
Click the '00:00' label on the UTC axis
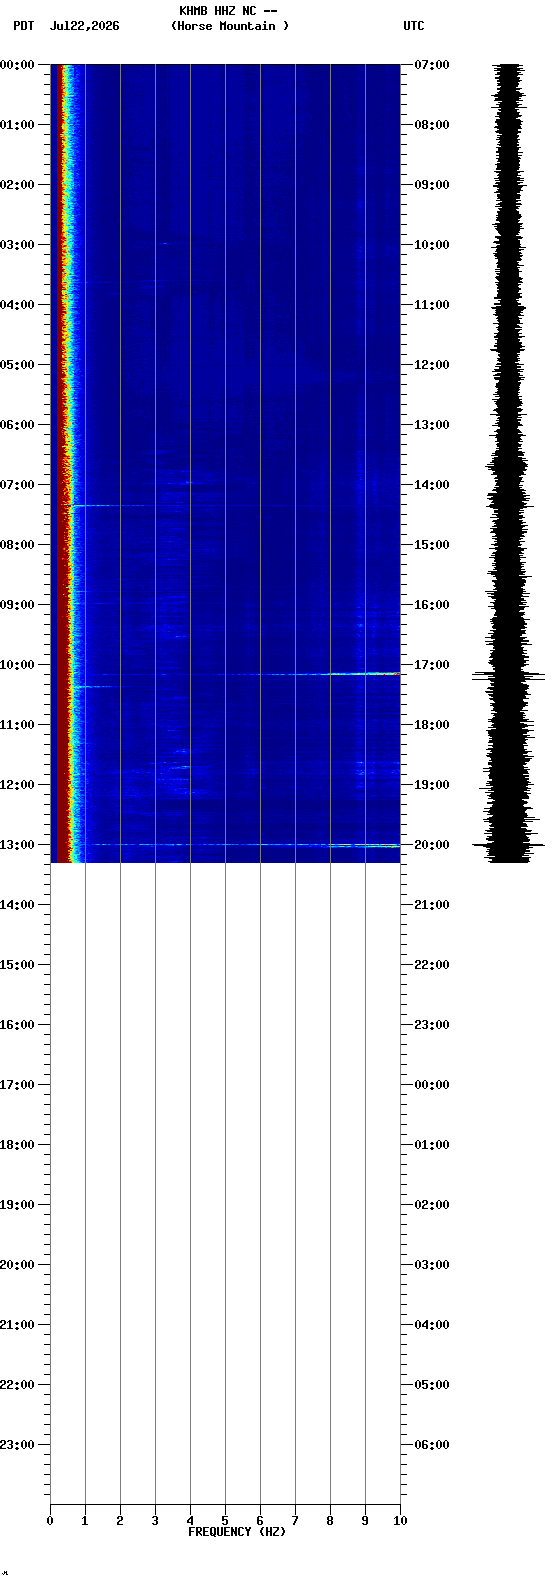pyautogui.click(x=432, y=1085)
